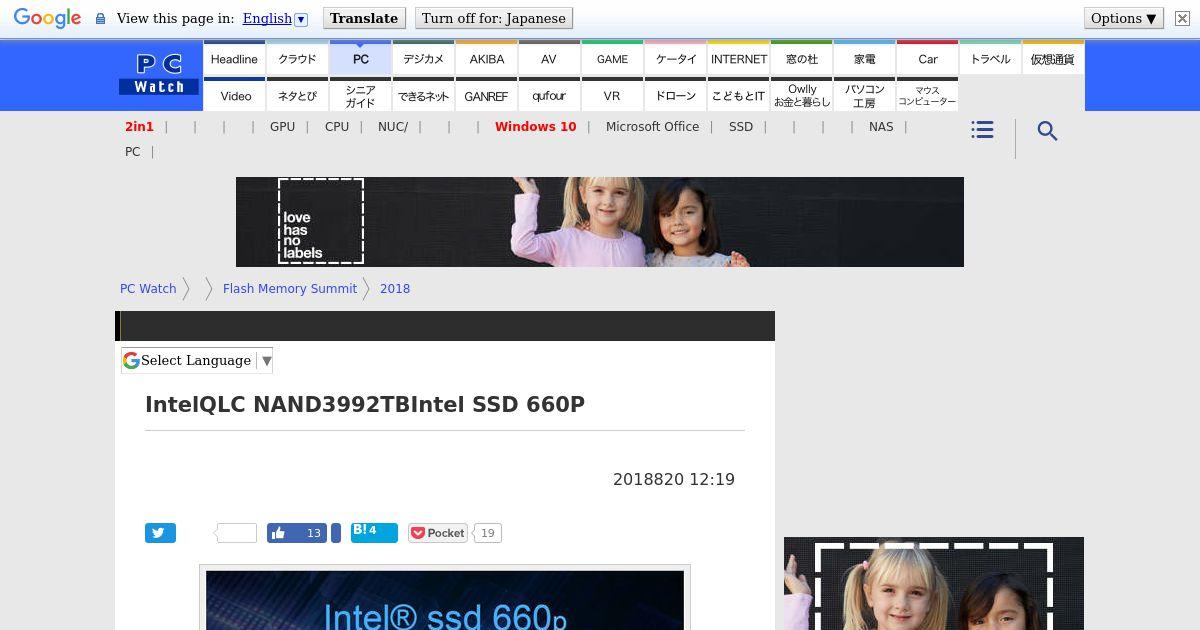Open the Car tab
Viewport: 1200px width, 630px height.
point(928,59)
